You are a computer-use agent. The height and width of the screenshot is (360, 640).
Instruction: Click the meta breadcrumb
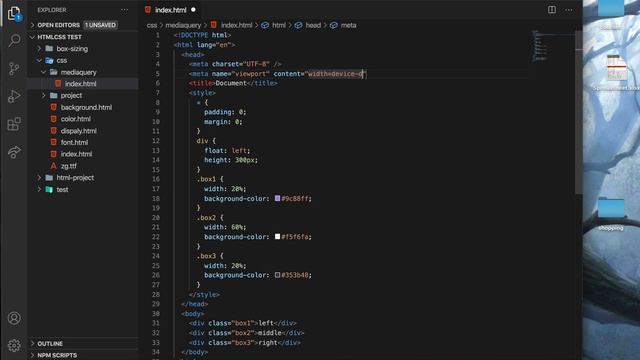[x=343, y=25]
